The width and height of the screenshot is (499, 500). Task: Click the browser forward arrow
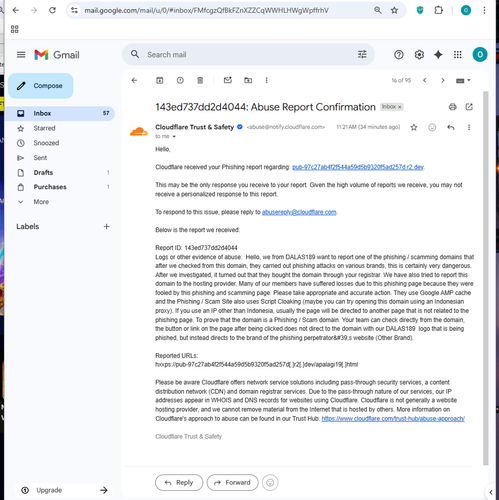click(x=34, y=10)
